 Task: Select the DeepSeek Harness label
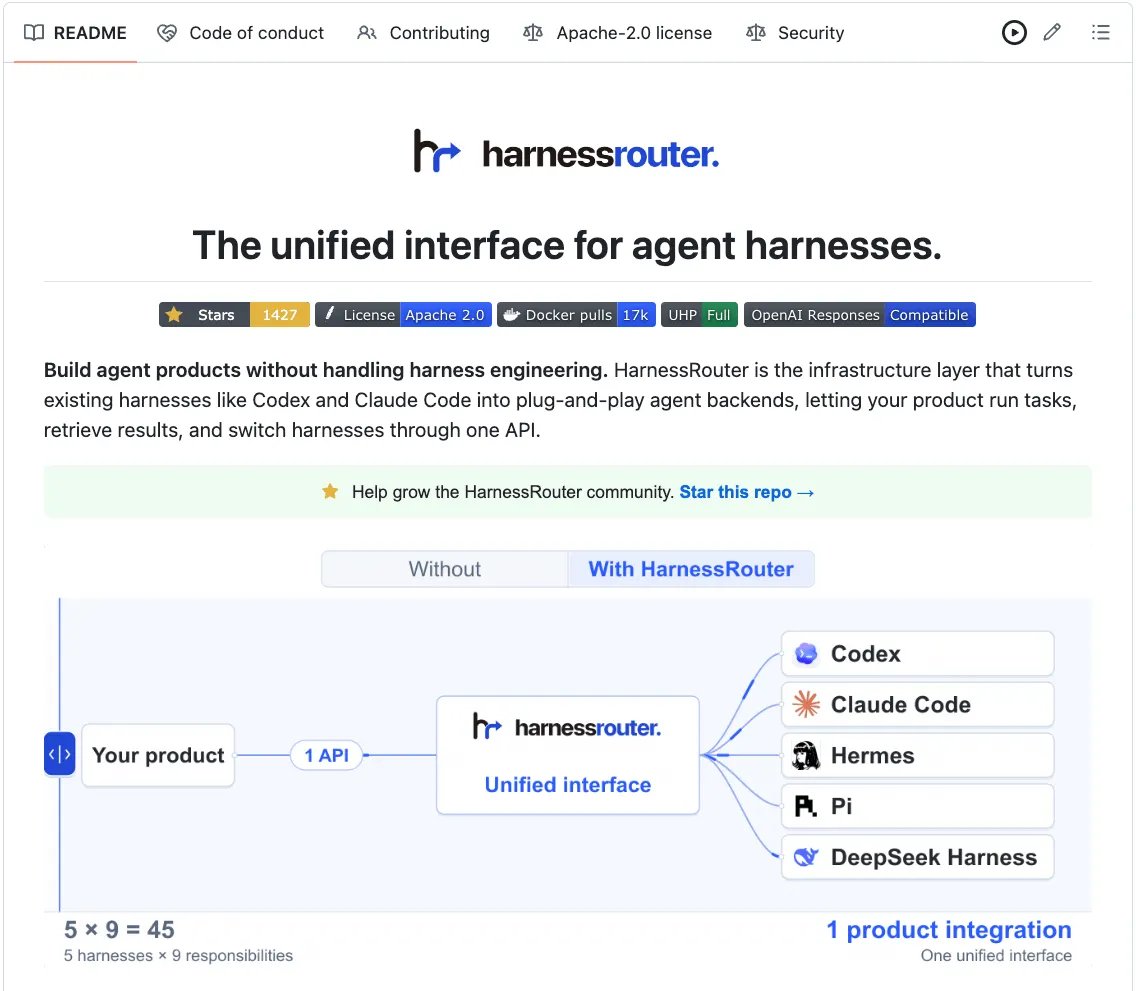934,857
